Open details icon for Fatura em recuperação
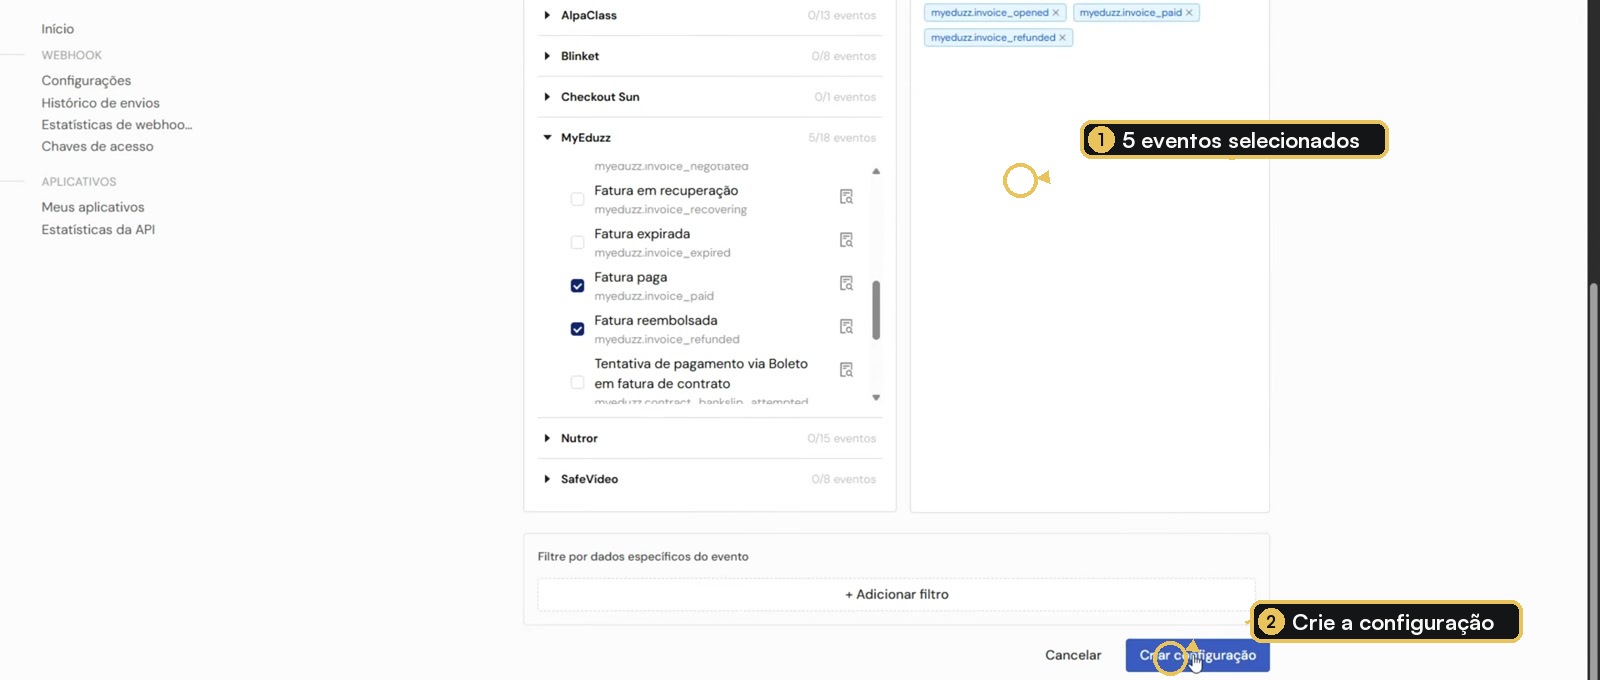The image size is (1600, 680). (x=846, y=197)
